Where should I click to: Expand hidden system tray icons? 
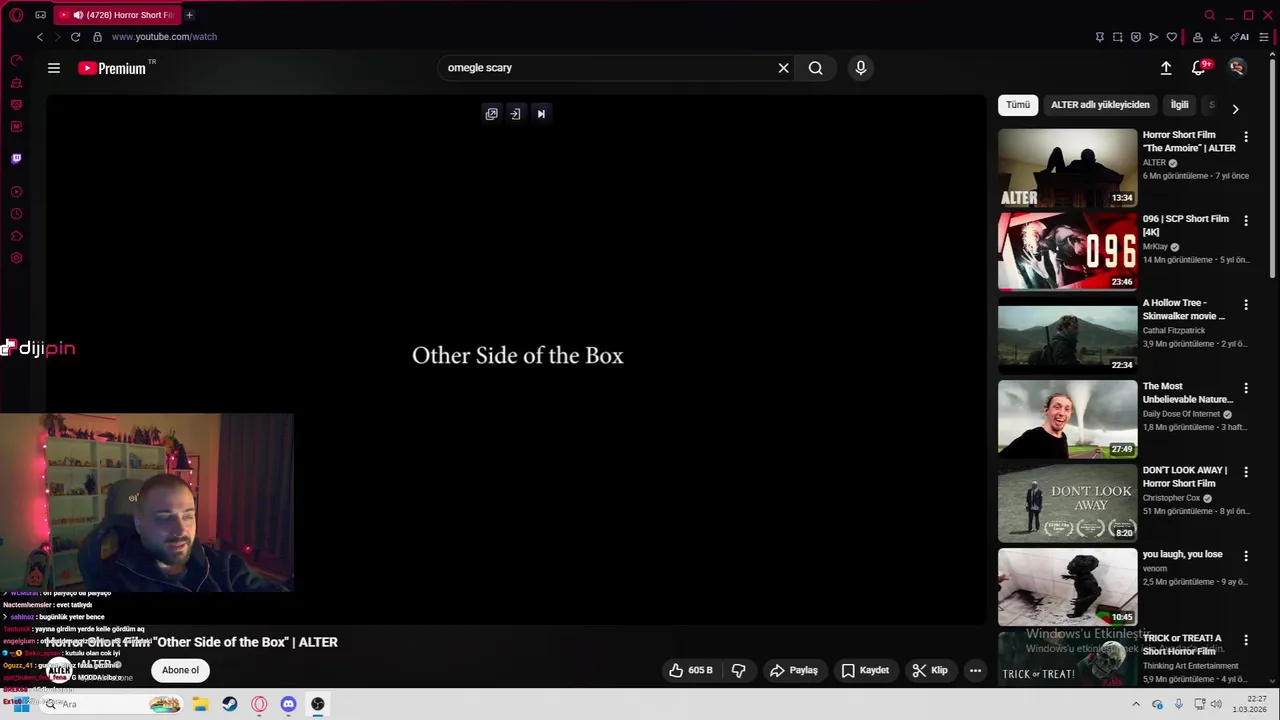(x=1135, y=704)
